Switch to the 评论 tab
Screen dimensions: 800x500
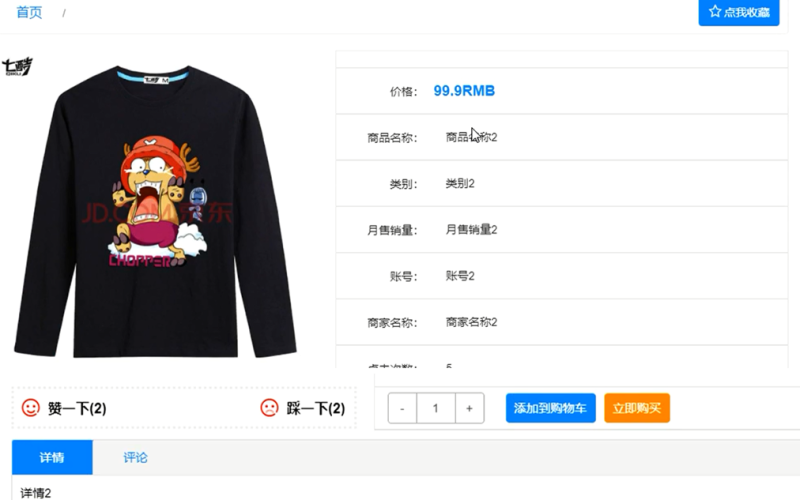(135, 457)
